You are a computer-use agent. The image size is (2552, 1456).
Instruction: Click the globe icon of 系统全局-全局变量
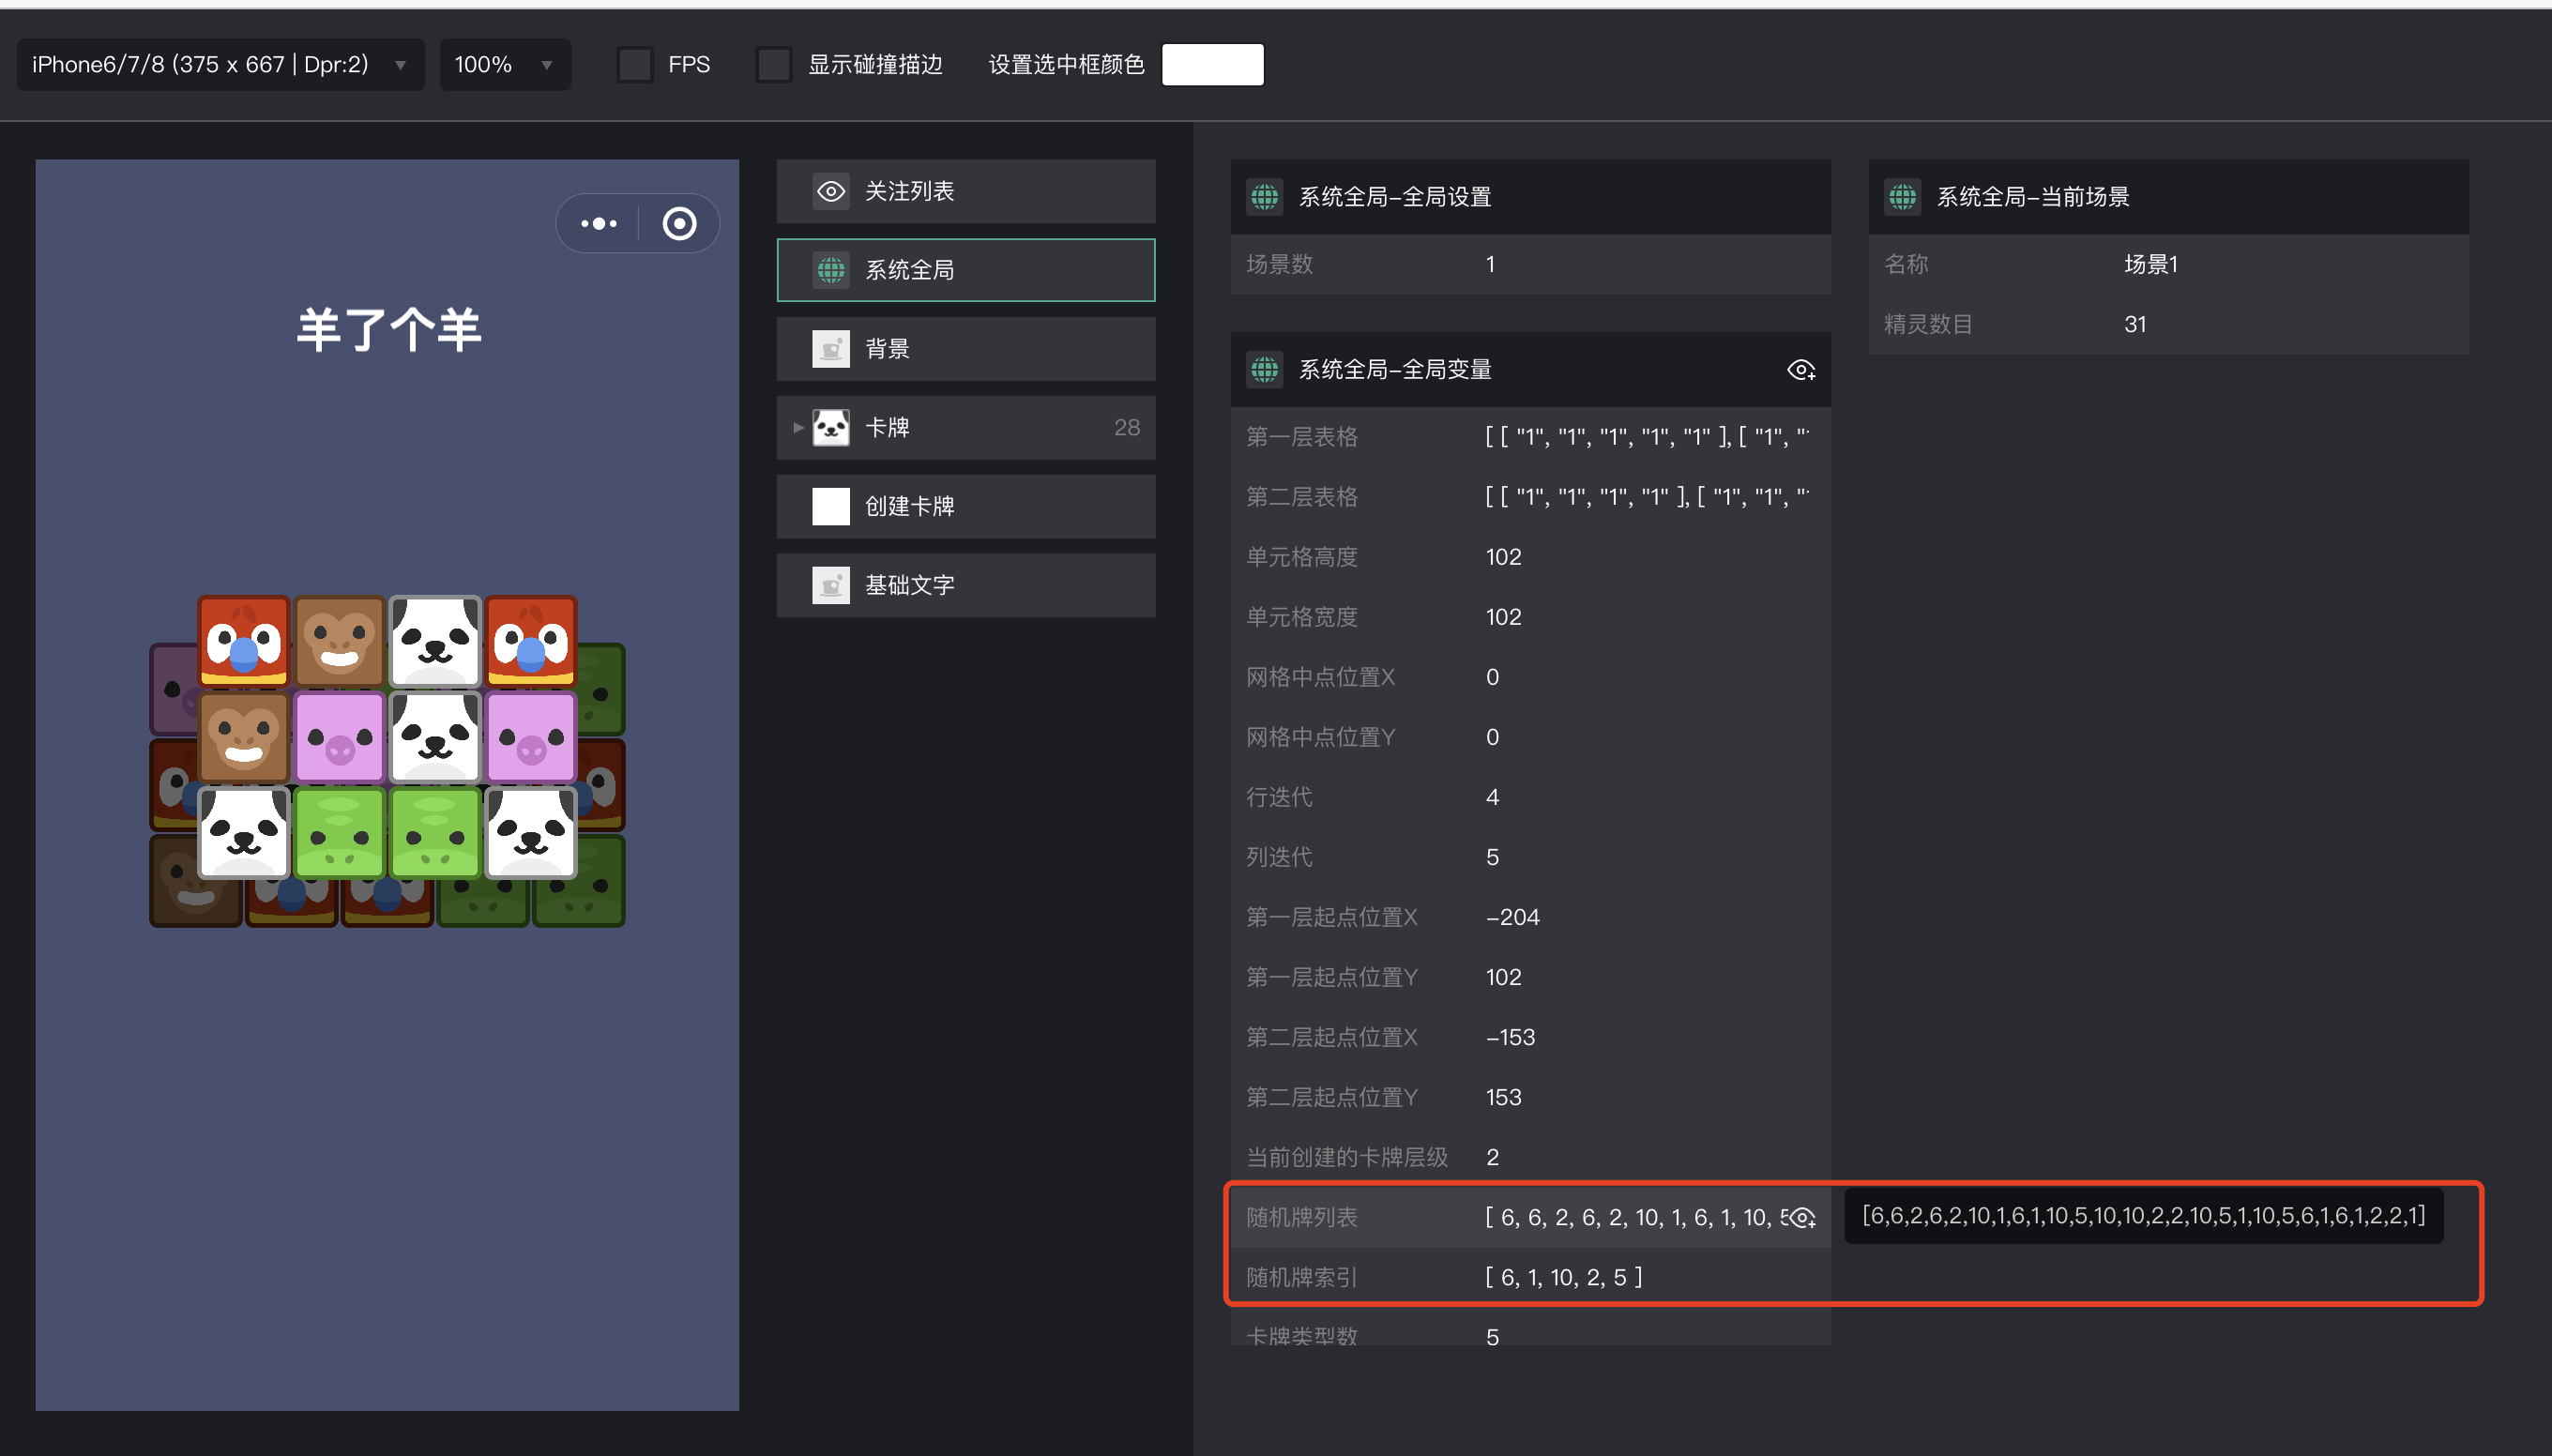click(1264, 370)
